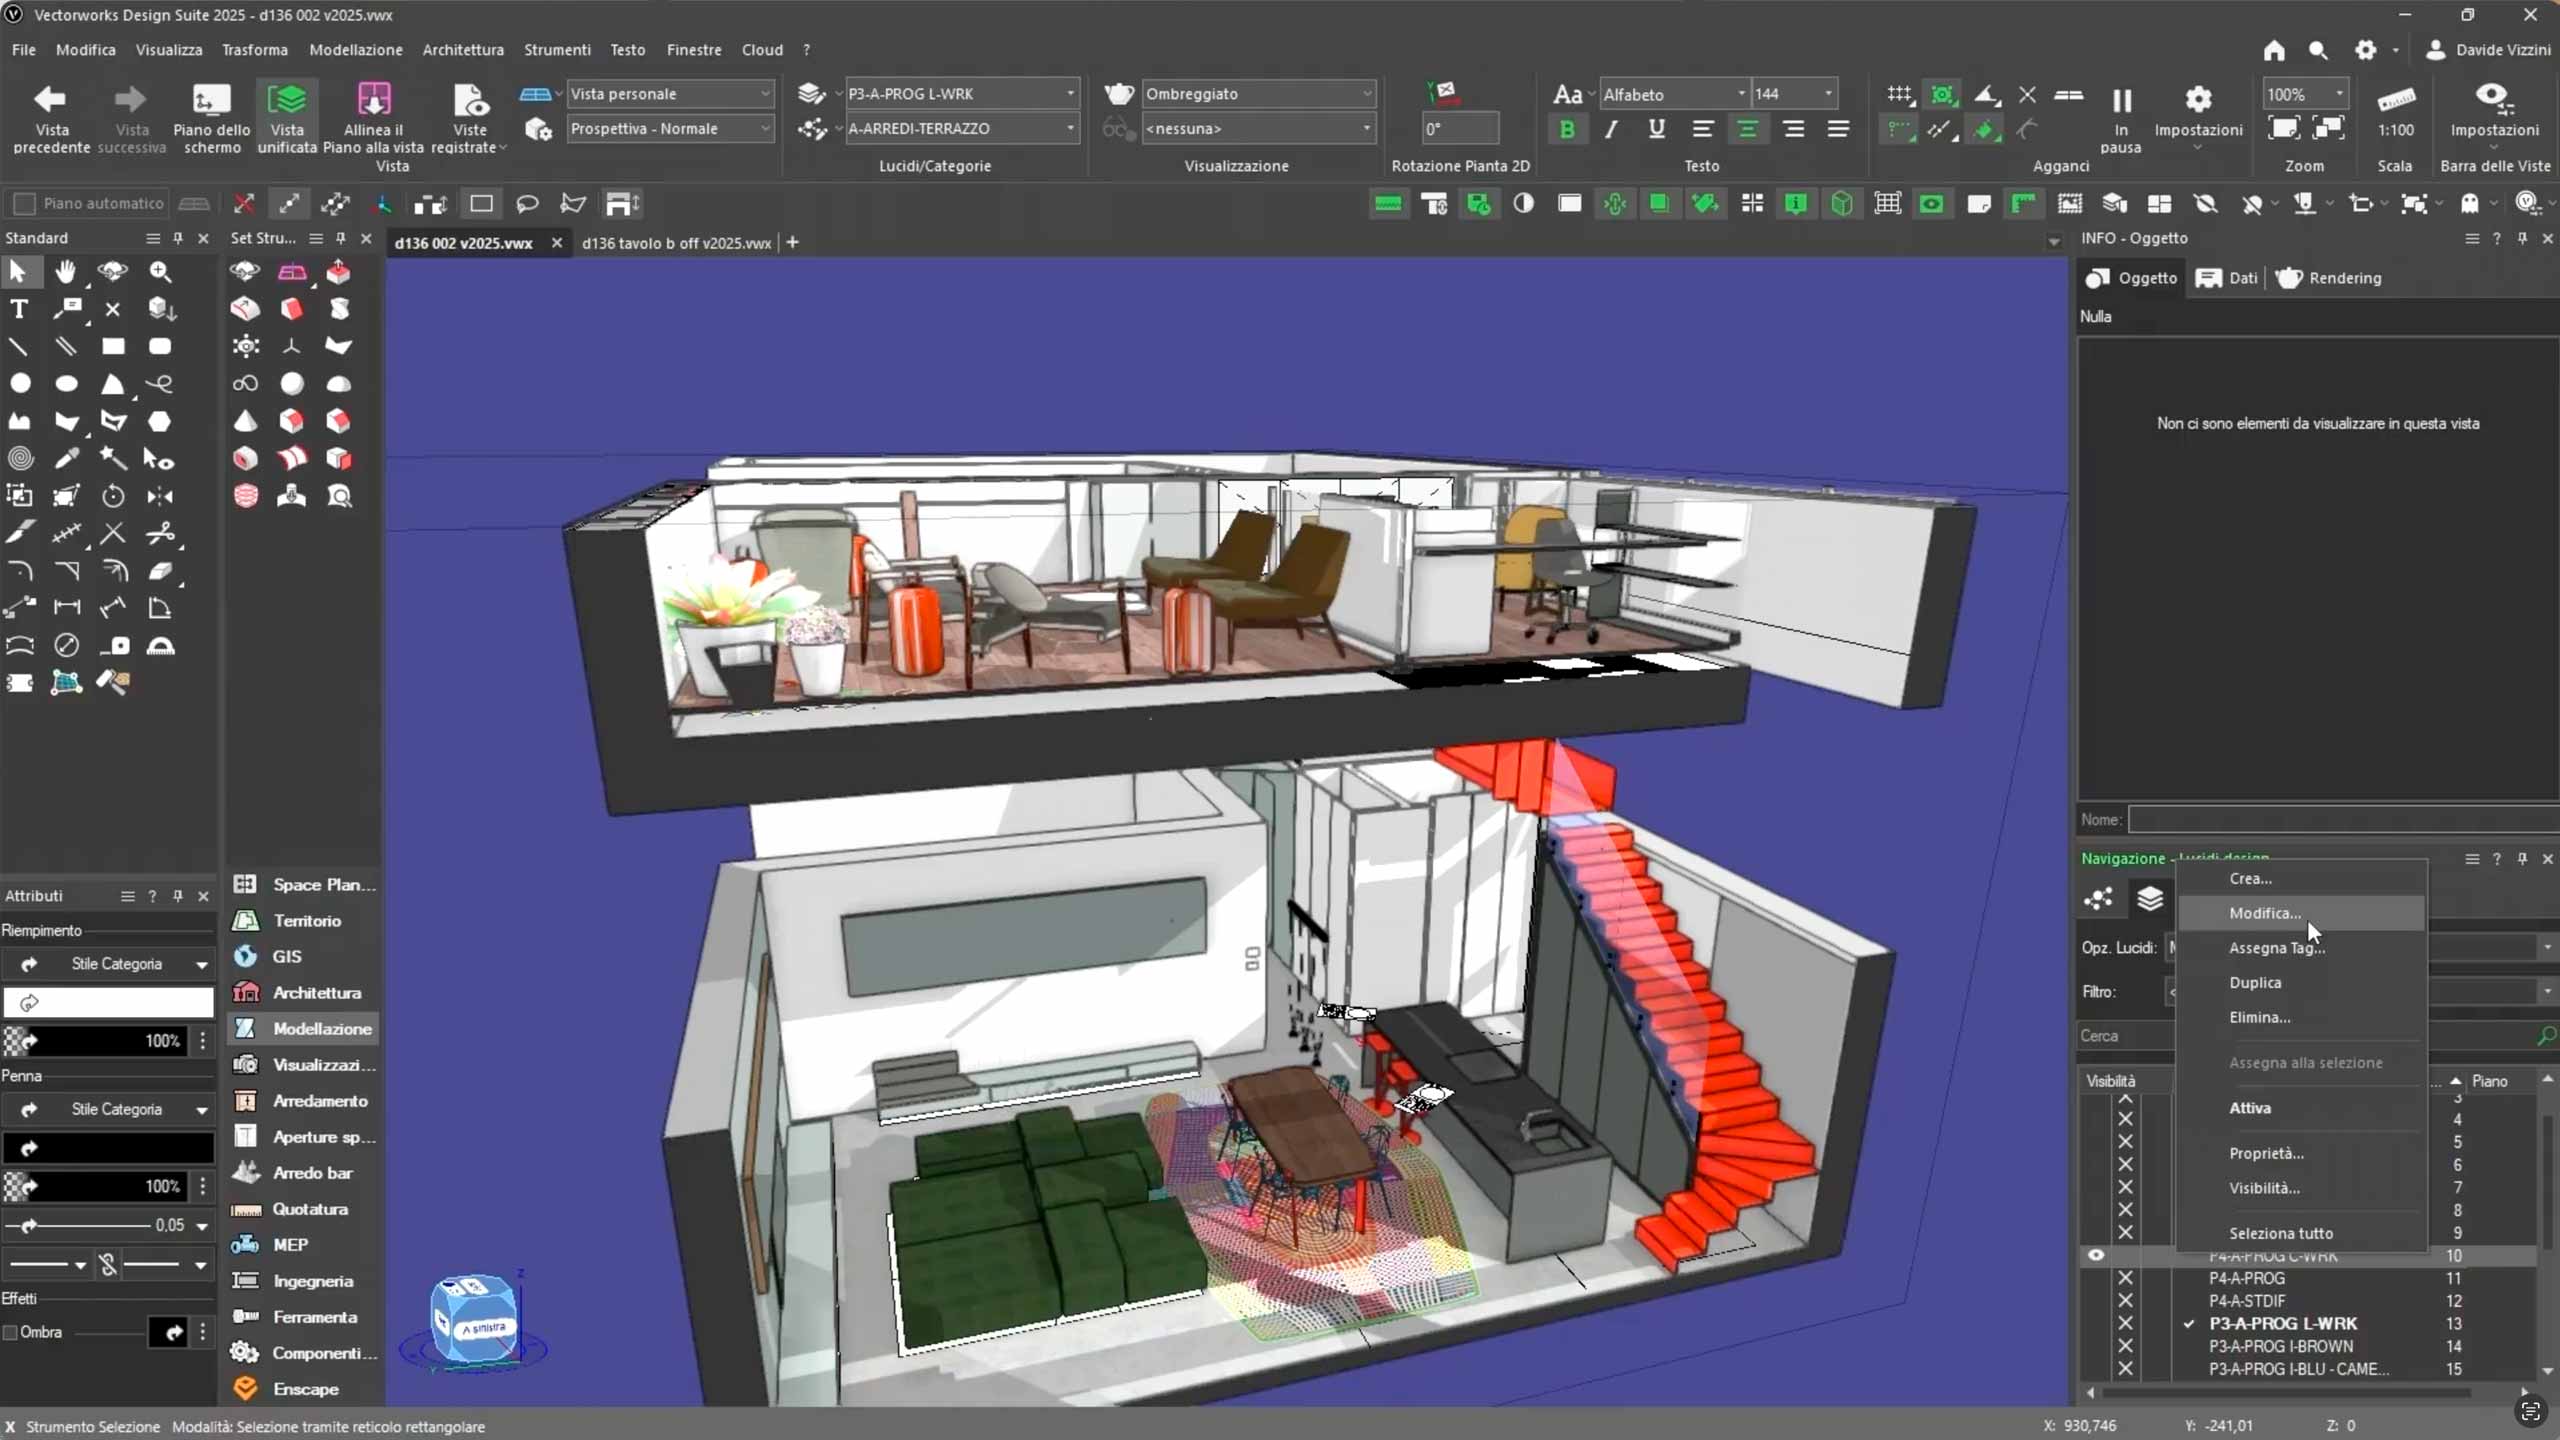Expand the Vista personale view dropdown
The width and height of the screenshot is (2560, 1440).
669,94
